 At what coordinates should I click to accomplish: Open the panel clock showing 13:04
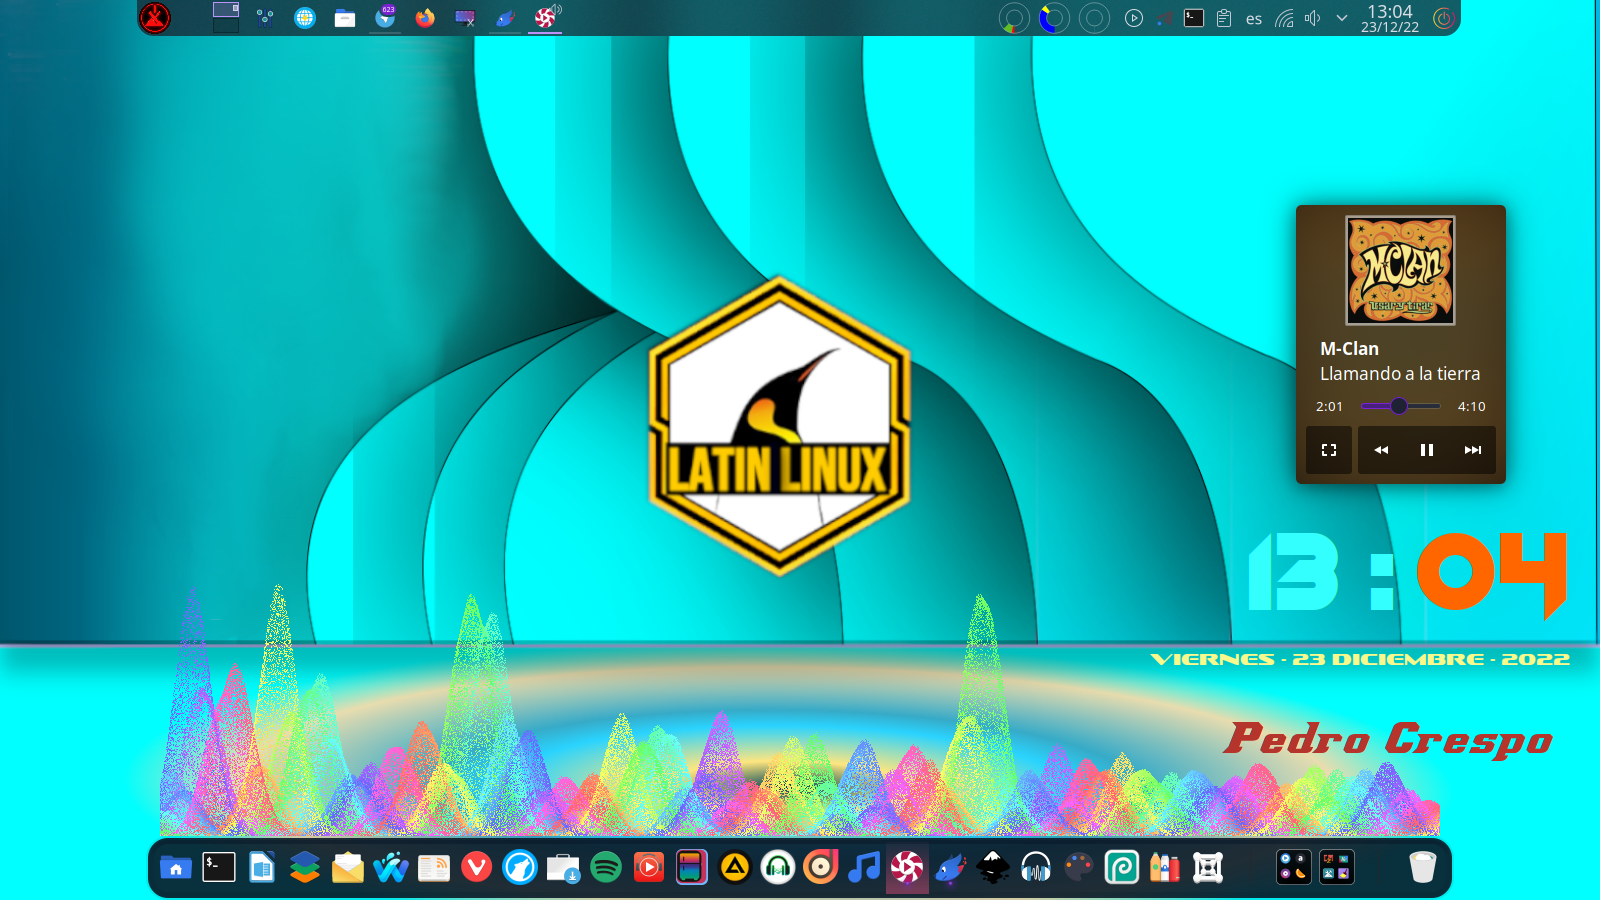click(x=1390, y=18)
